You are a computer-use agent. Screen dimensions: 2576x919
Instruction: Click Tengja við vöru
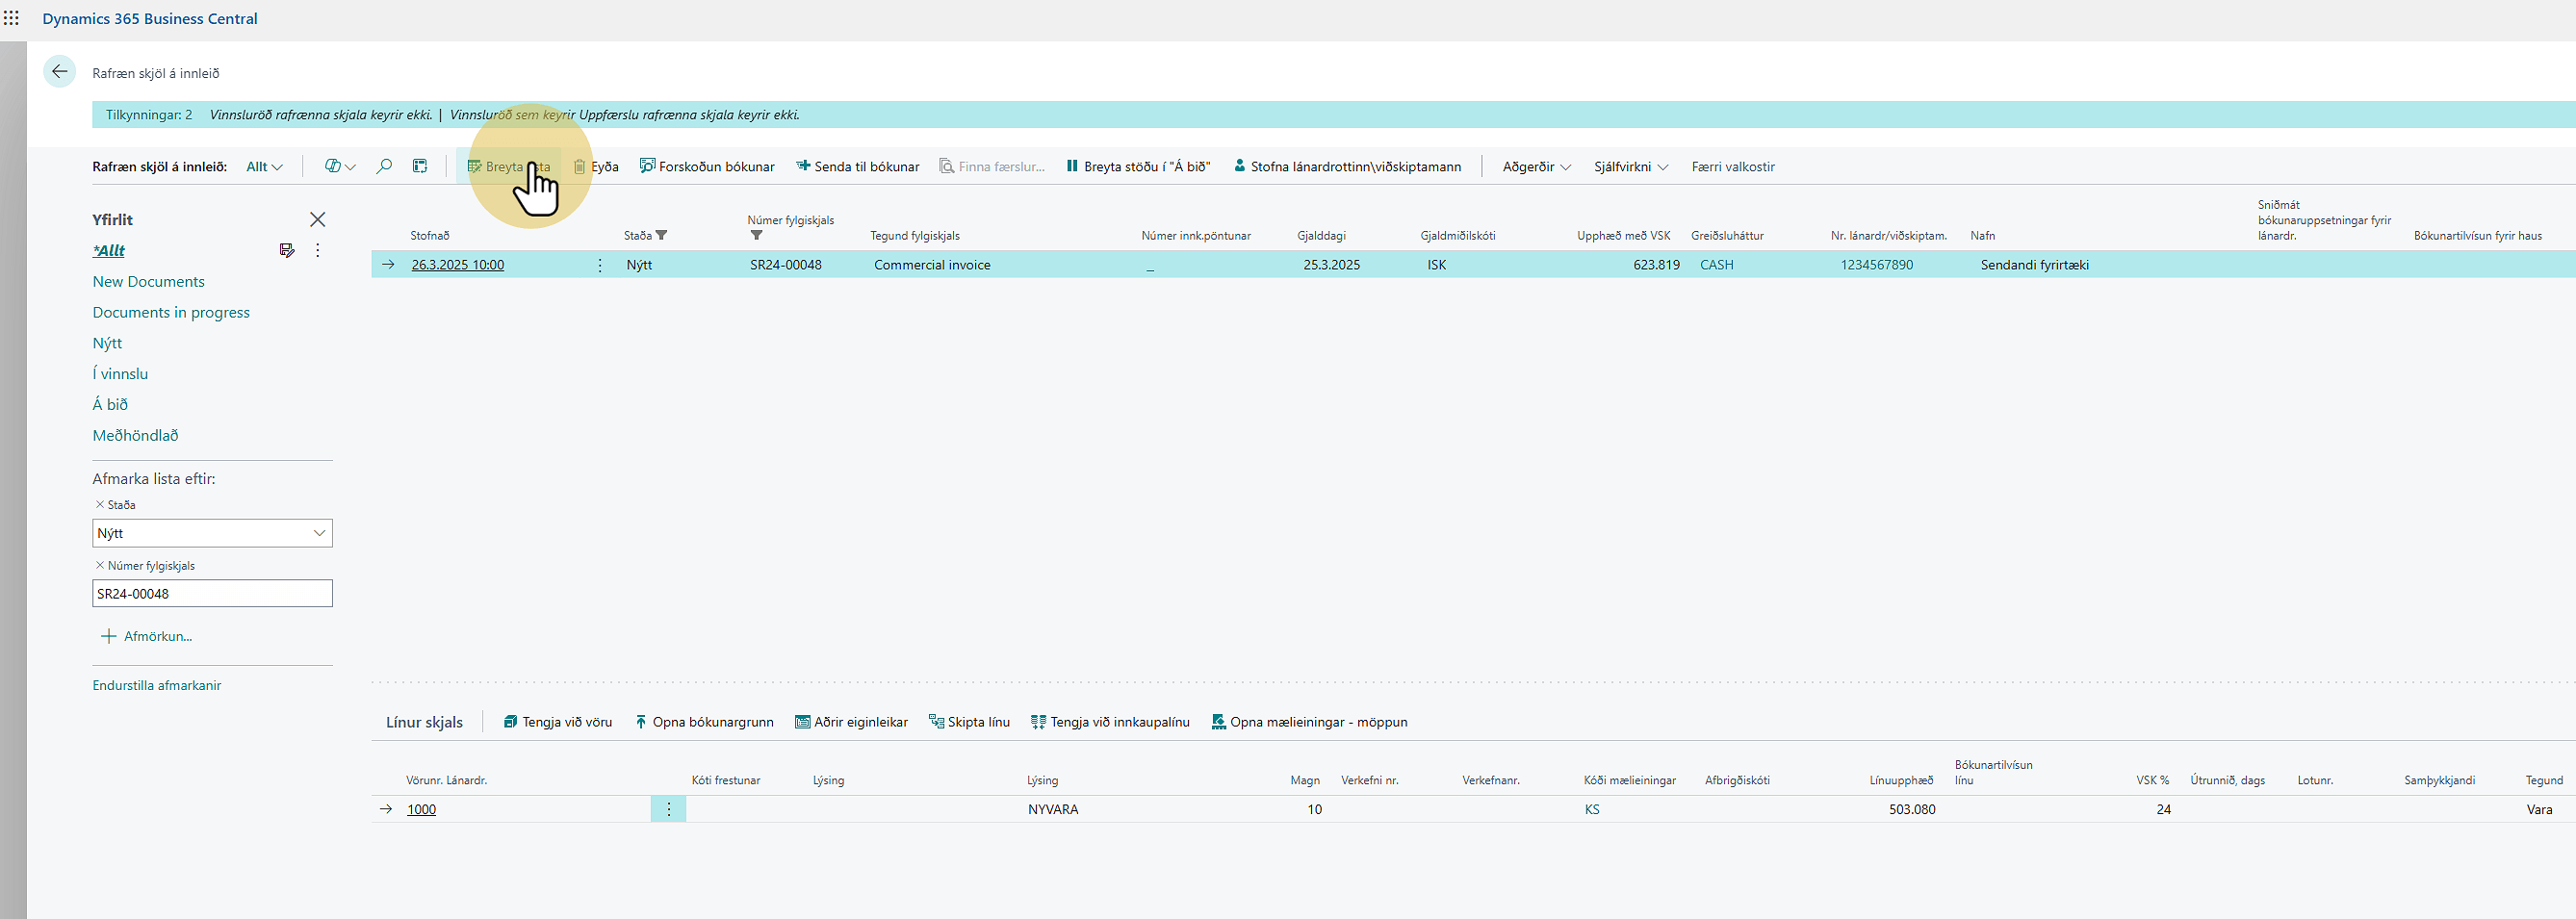coord(558,722)
